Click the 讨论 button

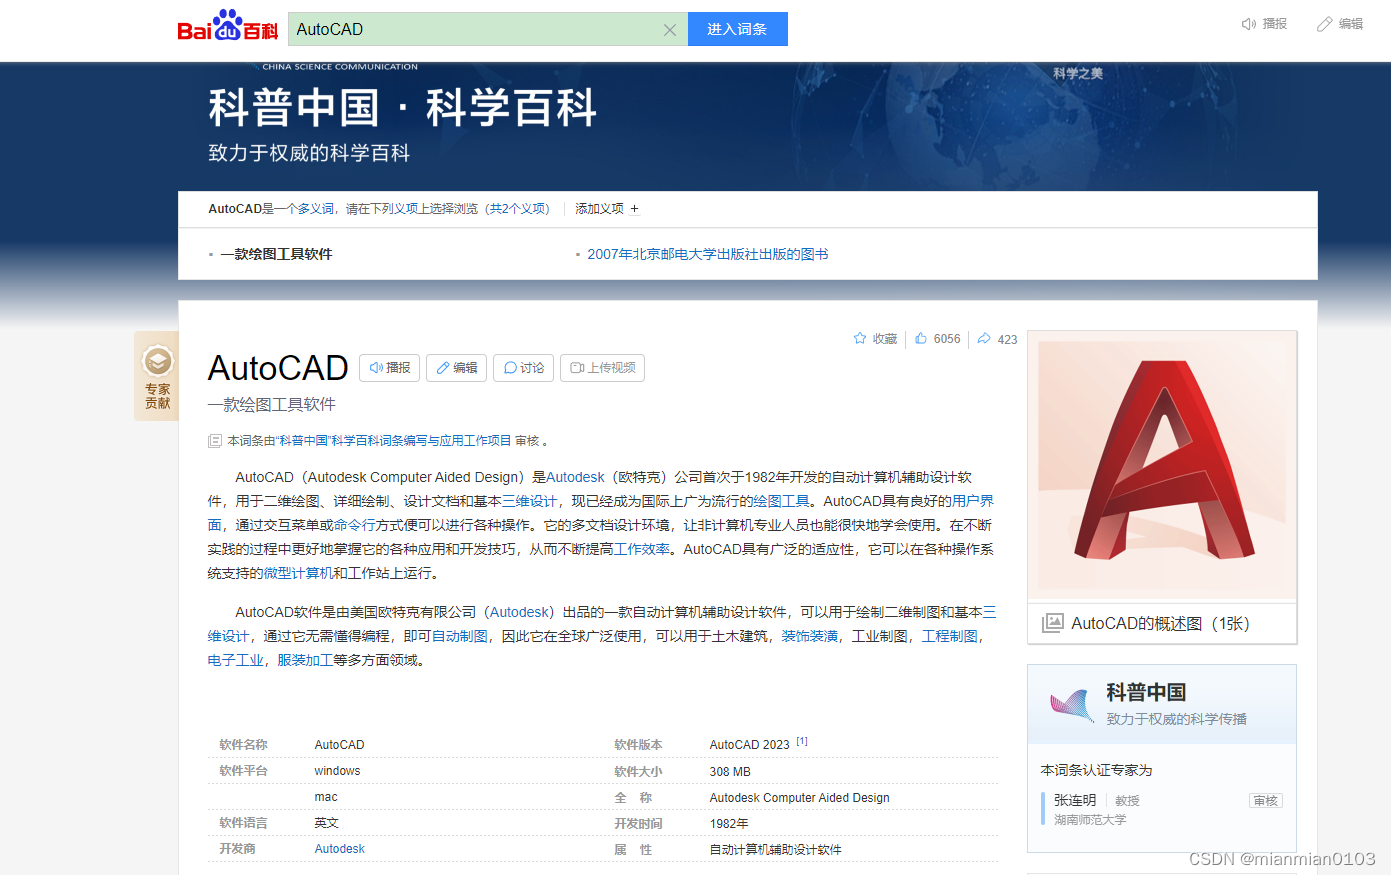coord(524,368)
